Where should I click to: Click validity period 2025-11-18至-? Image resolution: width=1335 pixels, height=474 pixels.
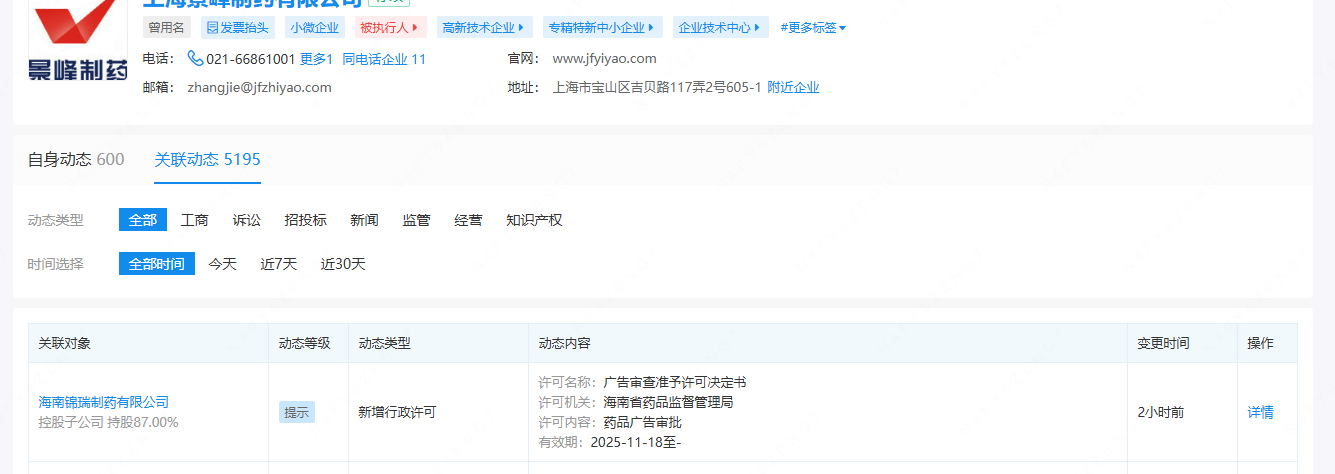coord(636,442)
